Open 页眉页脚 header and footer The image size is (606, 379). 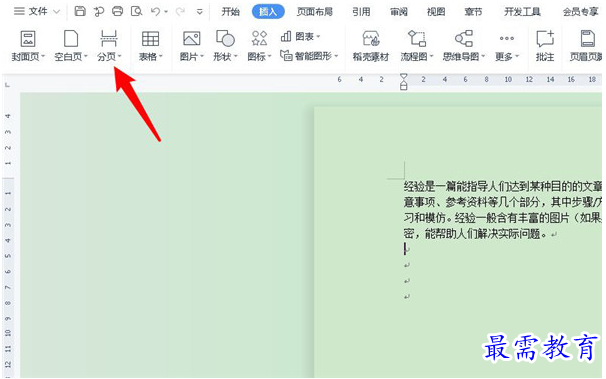(586, 46)
